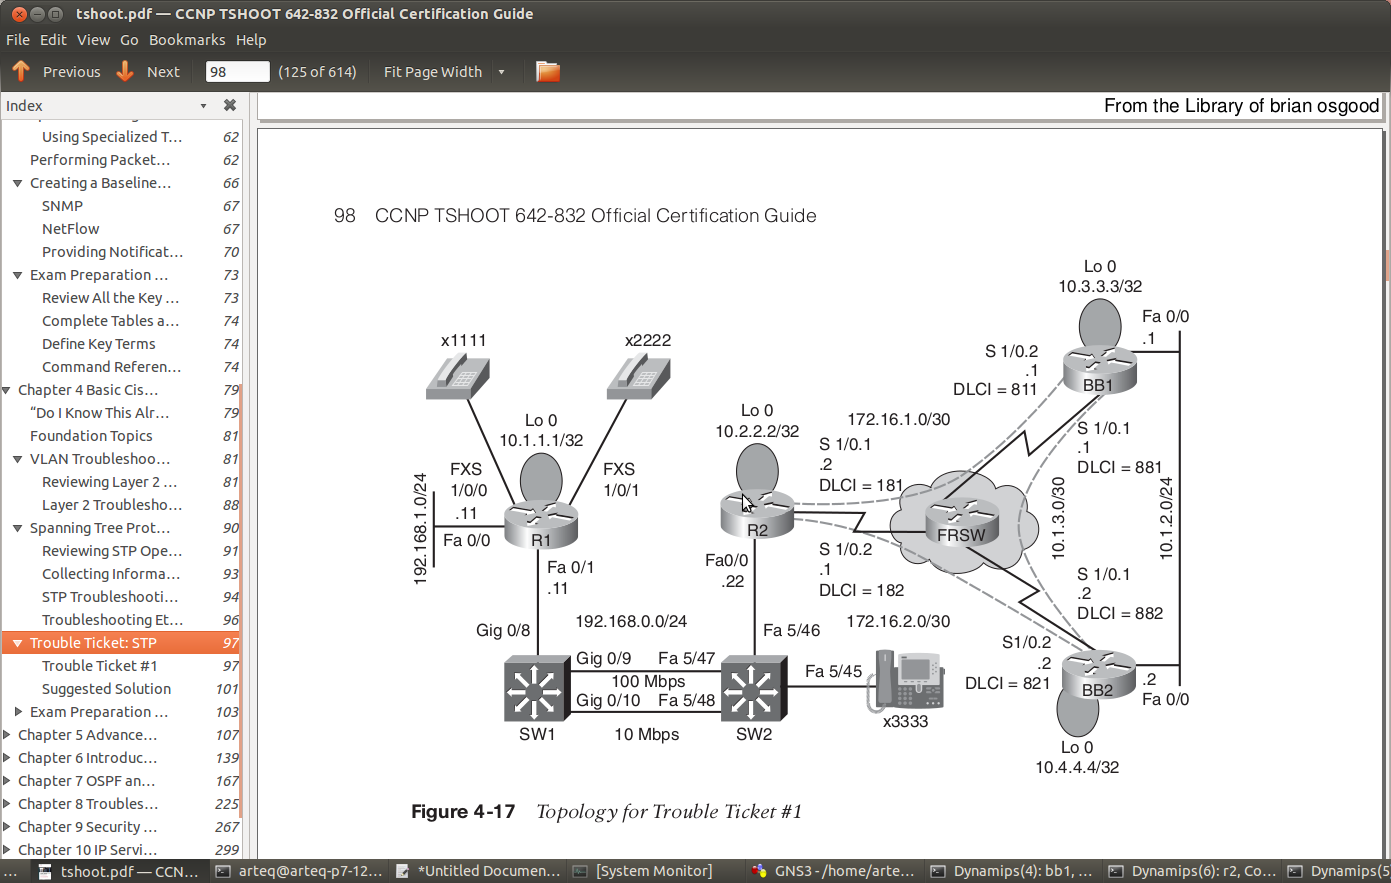Image resolution: width=1391 pixels, height=883 pixels.
Task: Click the Previous page arrow icon
Action: point(21,71)
